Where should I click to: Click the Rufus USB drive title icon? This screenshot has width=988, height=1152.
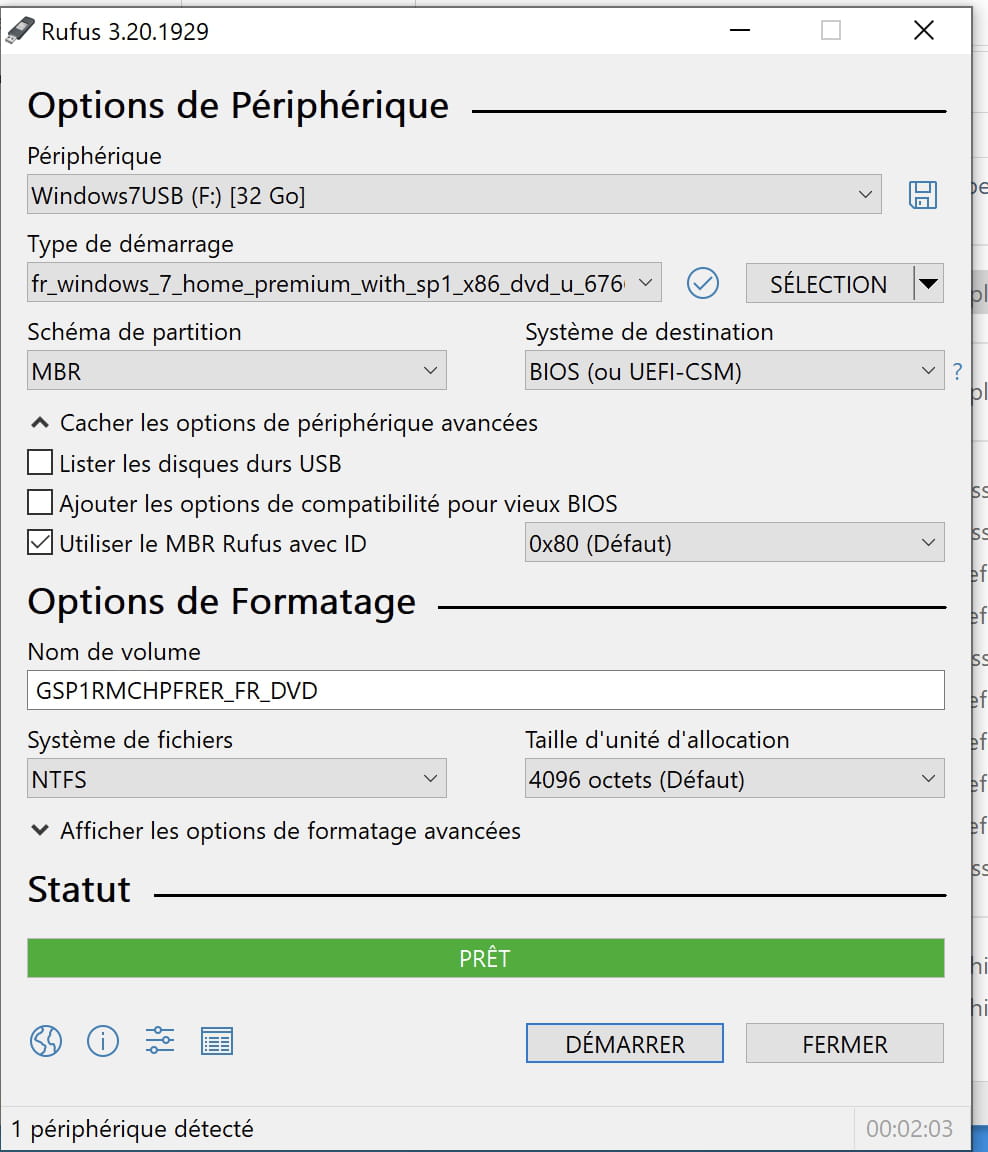pos(19,30)
